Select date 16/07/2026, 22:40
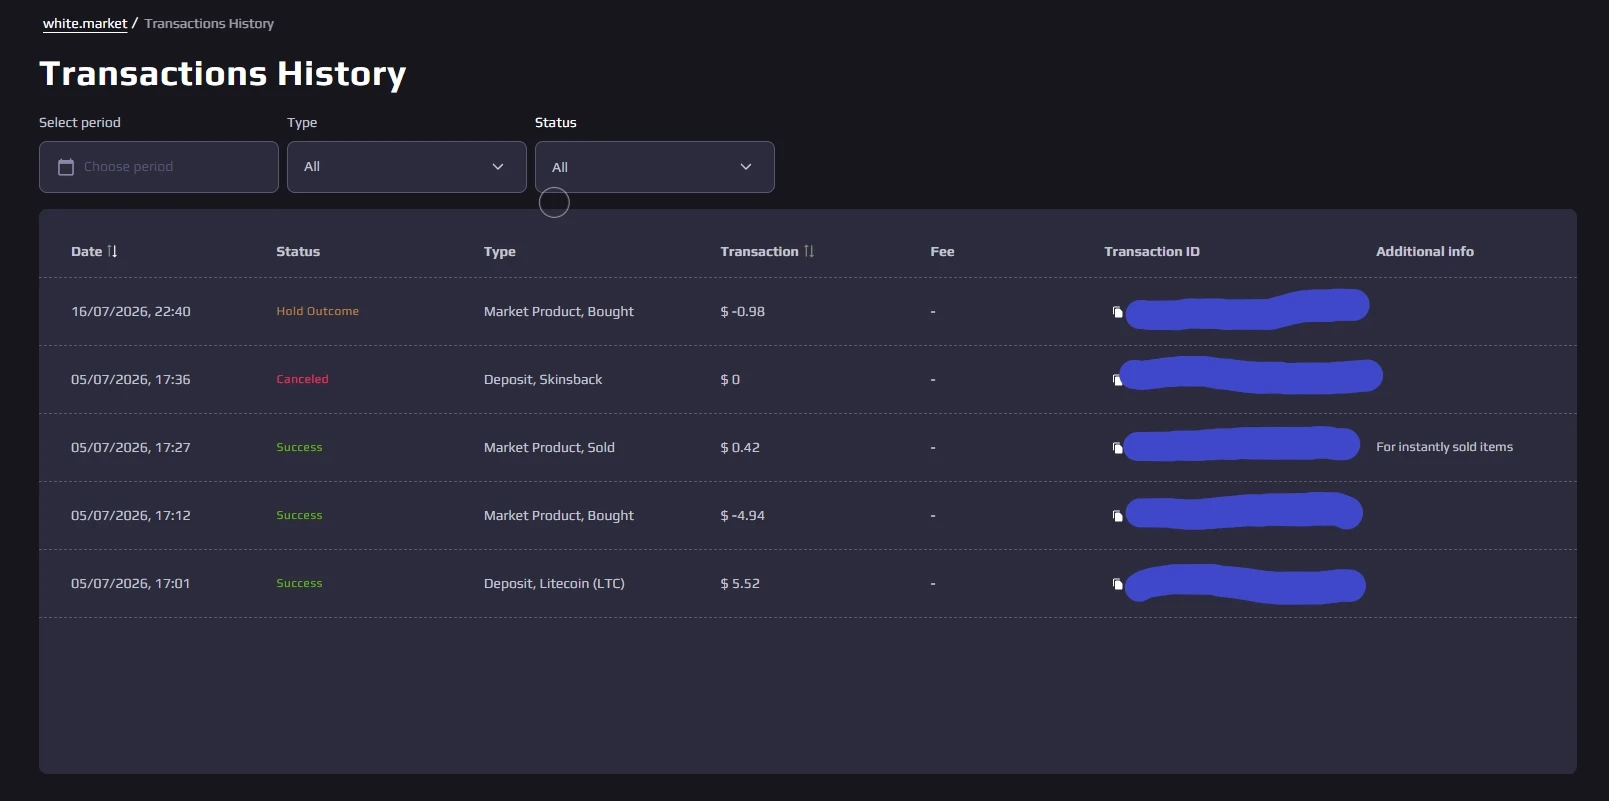1609x801 pixels. [x=131, y=311]
